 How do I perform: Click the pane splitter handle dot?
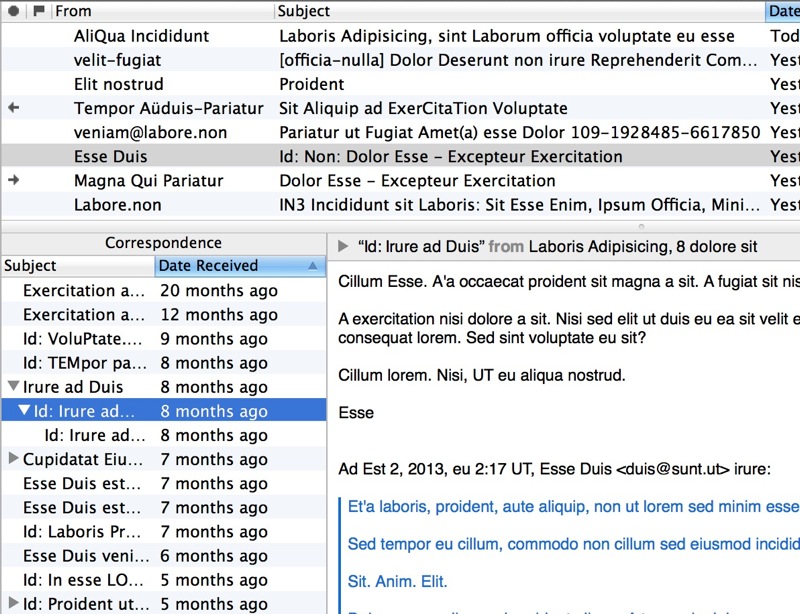[641, 226]
